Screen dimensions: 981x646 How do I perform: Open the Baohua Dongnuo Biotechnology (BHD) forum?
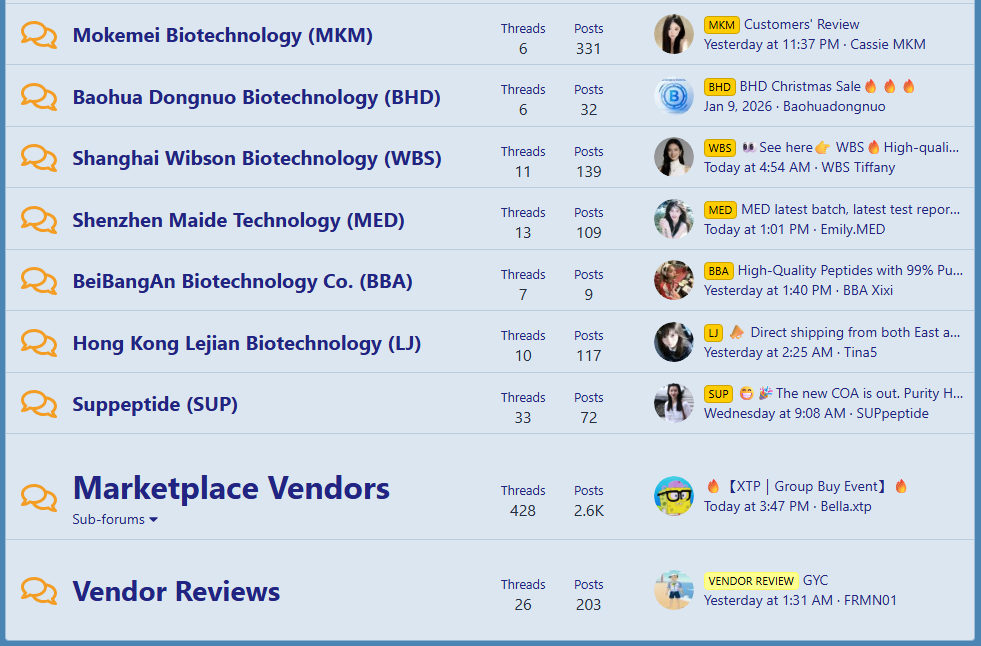(256, 97)
